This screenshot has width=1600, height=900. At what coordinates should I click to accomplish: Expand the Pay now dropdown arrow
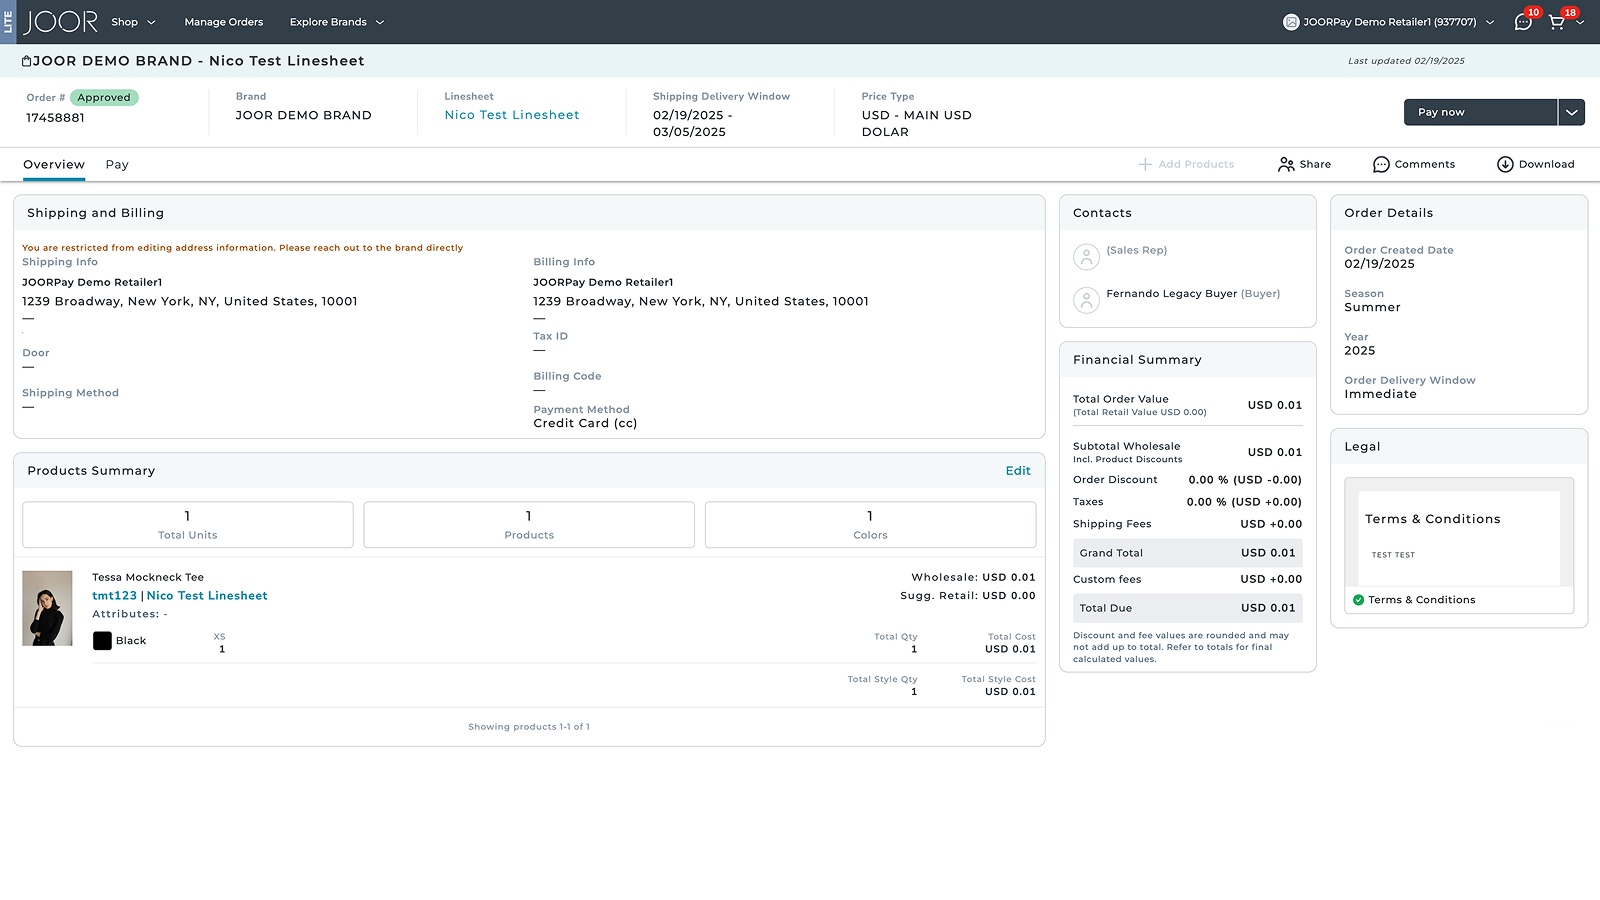[1572, 112]
